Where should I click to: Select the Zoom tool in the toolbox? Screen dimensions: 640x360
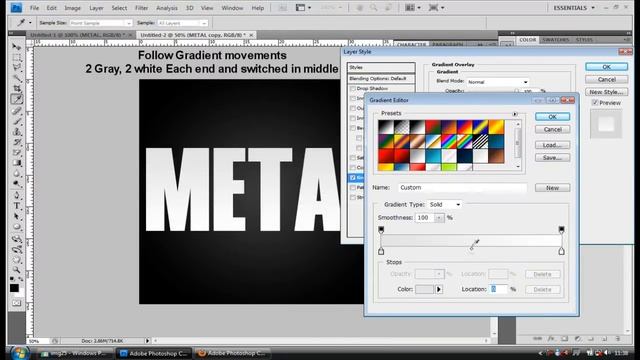point(16,270)
